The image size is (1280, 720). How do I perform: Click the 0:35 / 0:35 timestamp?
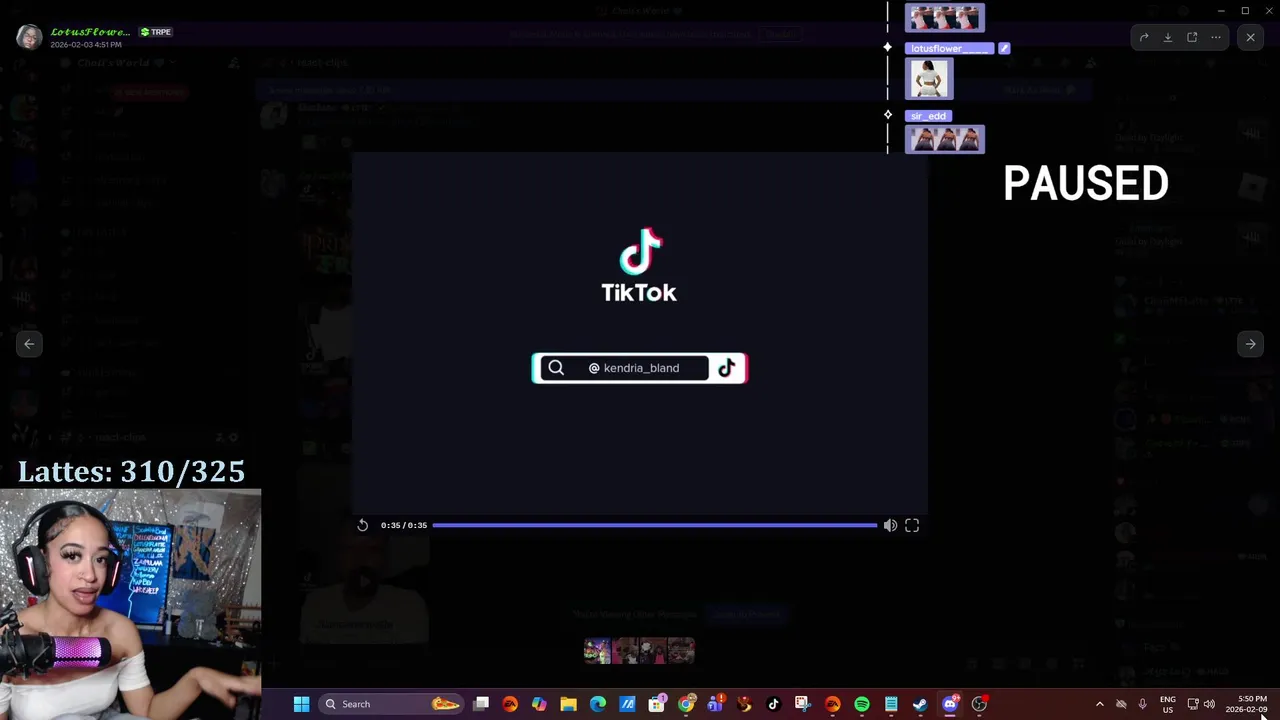pyautogui.click(x=404, y=525)
